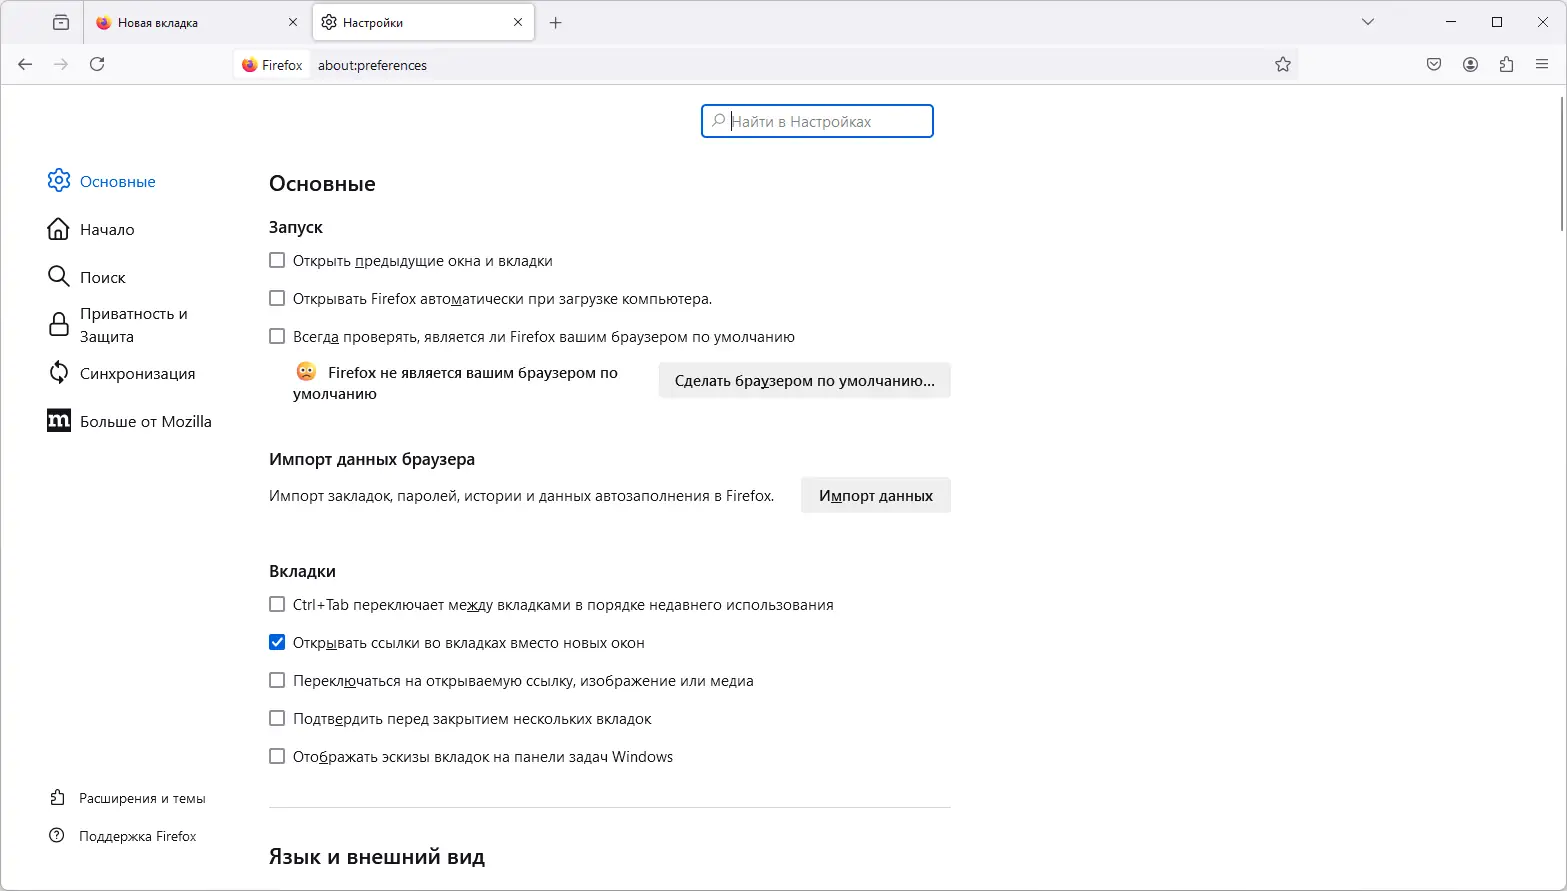The height and width of the screenshot is (891, 1567).
Task: Click "Сделать браузером по умолчанию…" button
Action: coord(804,381)
